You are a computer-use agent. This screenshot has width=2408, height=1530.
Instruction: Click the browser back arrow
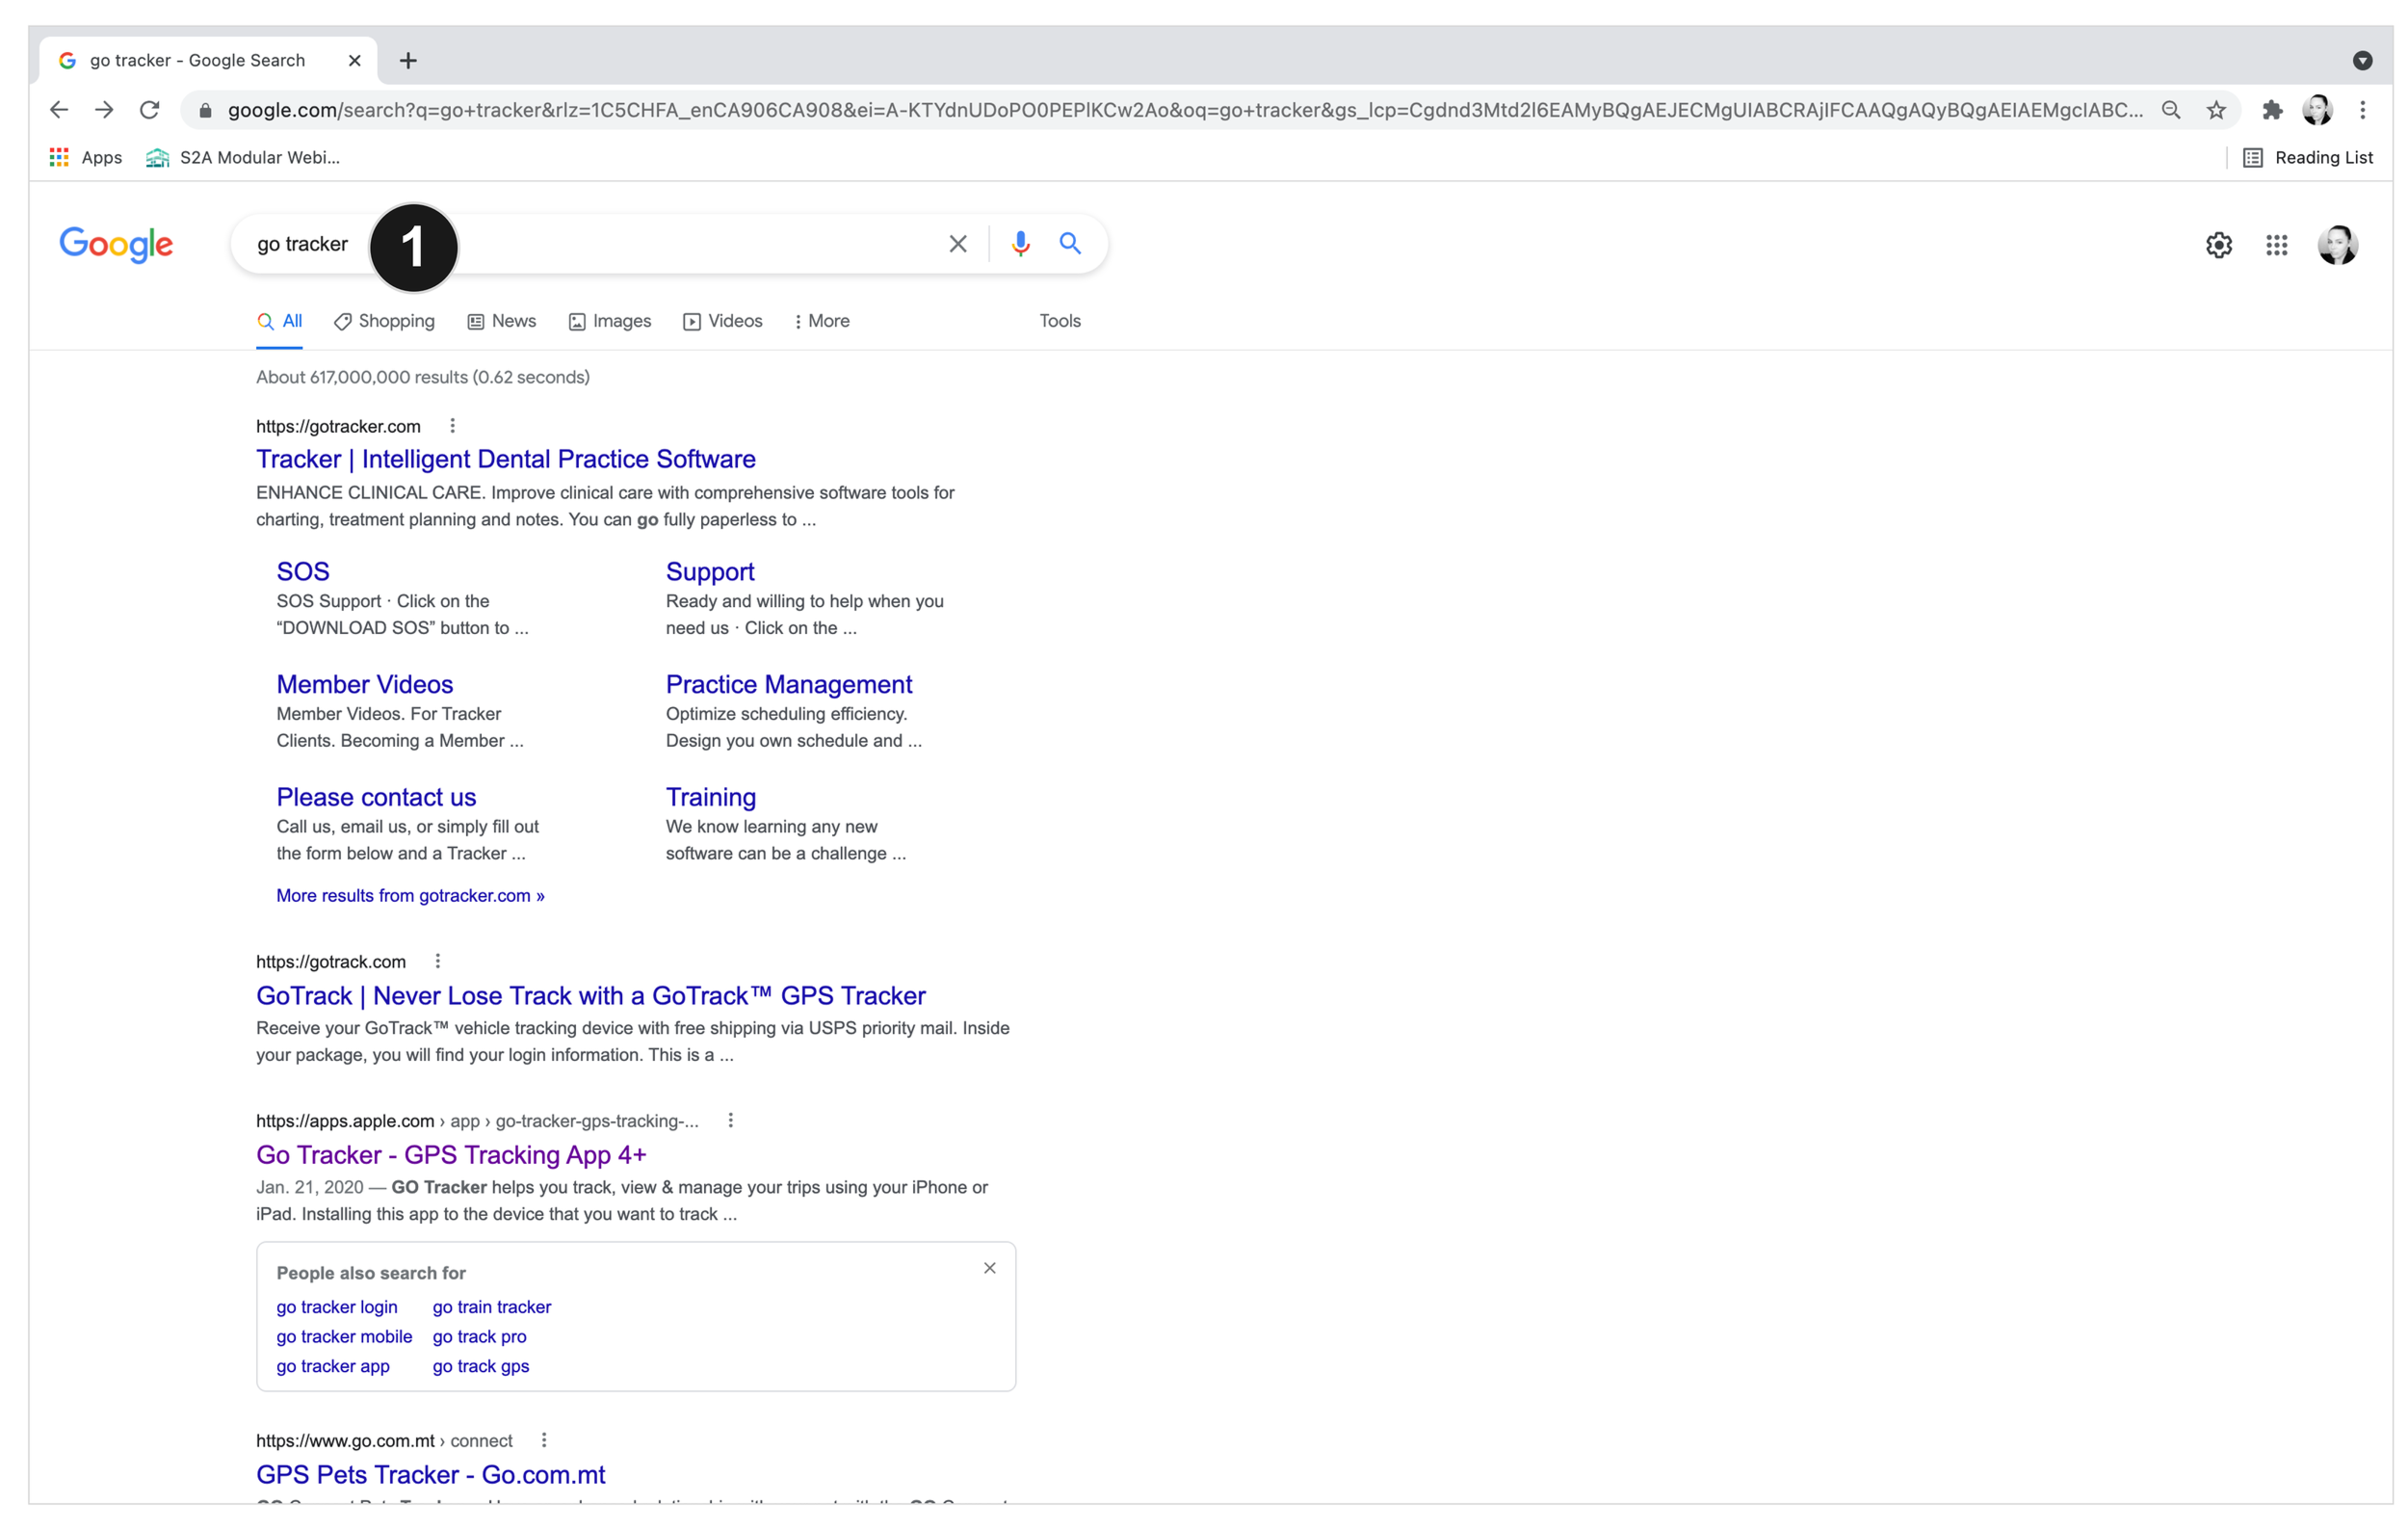click(x=59, y=110)
